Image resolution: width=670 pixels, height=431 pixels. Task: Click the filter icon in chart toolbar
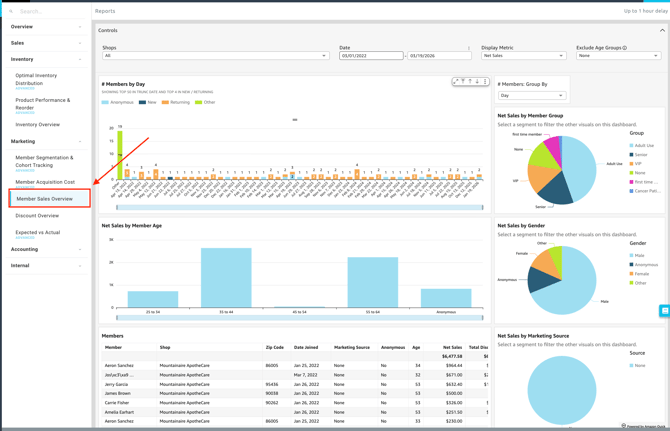(463, 82)
